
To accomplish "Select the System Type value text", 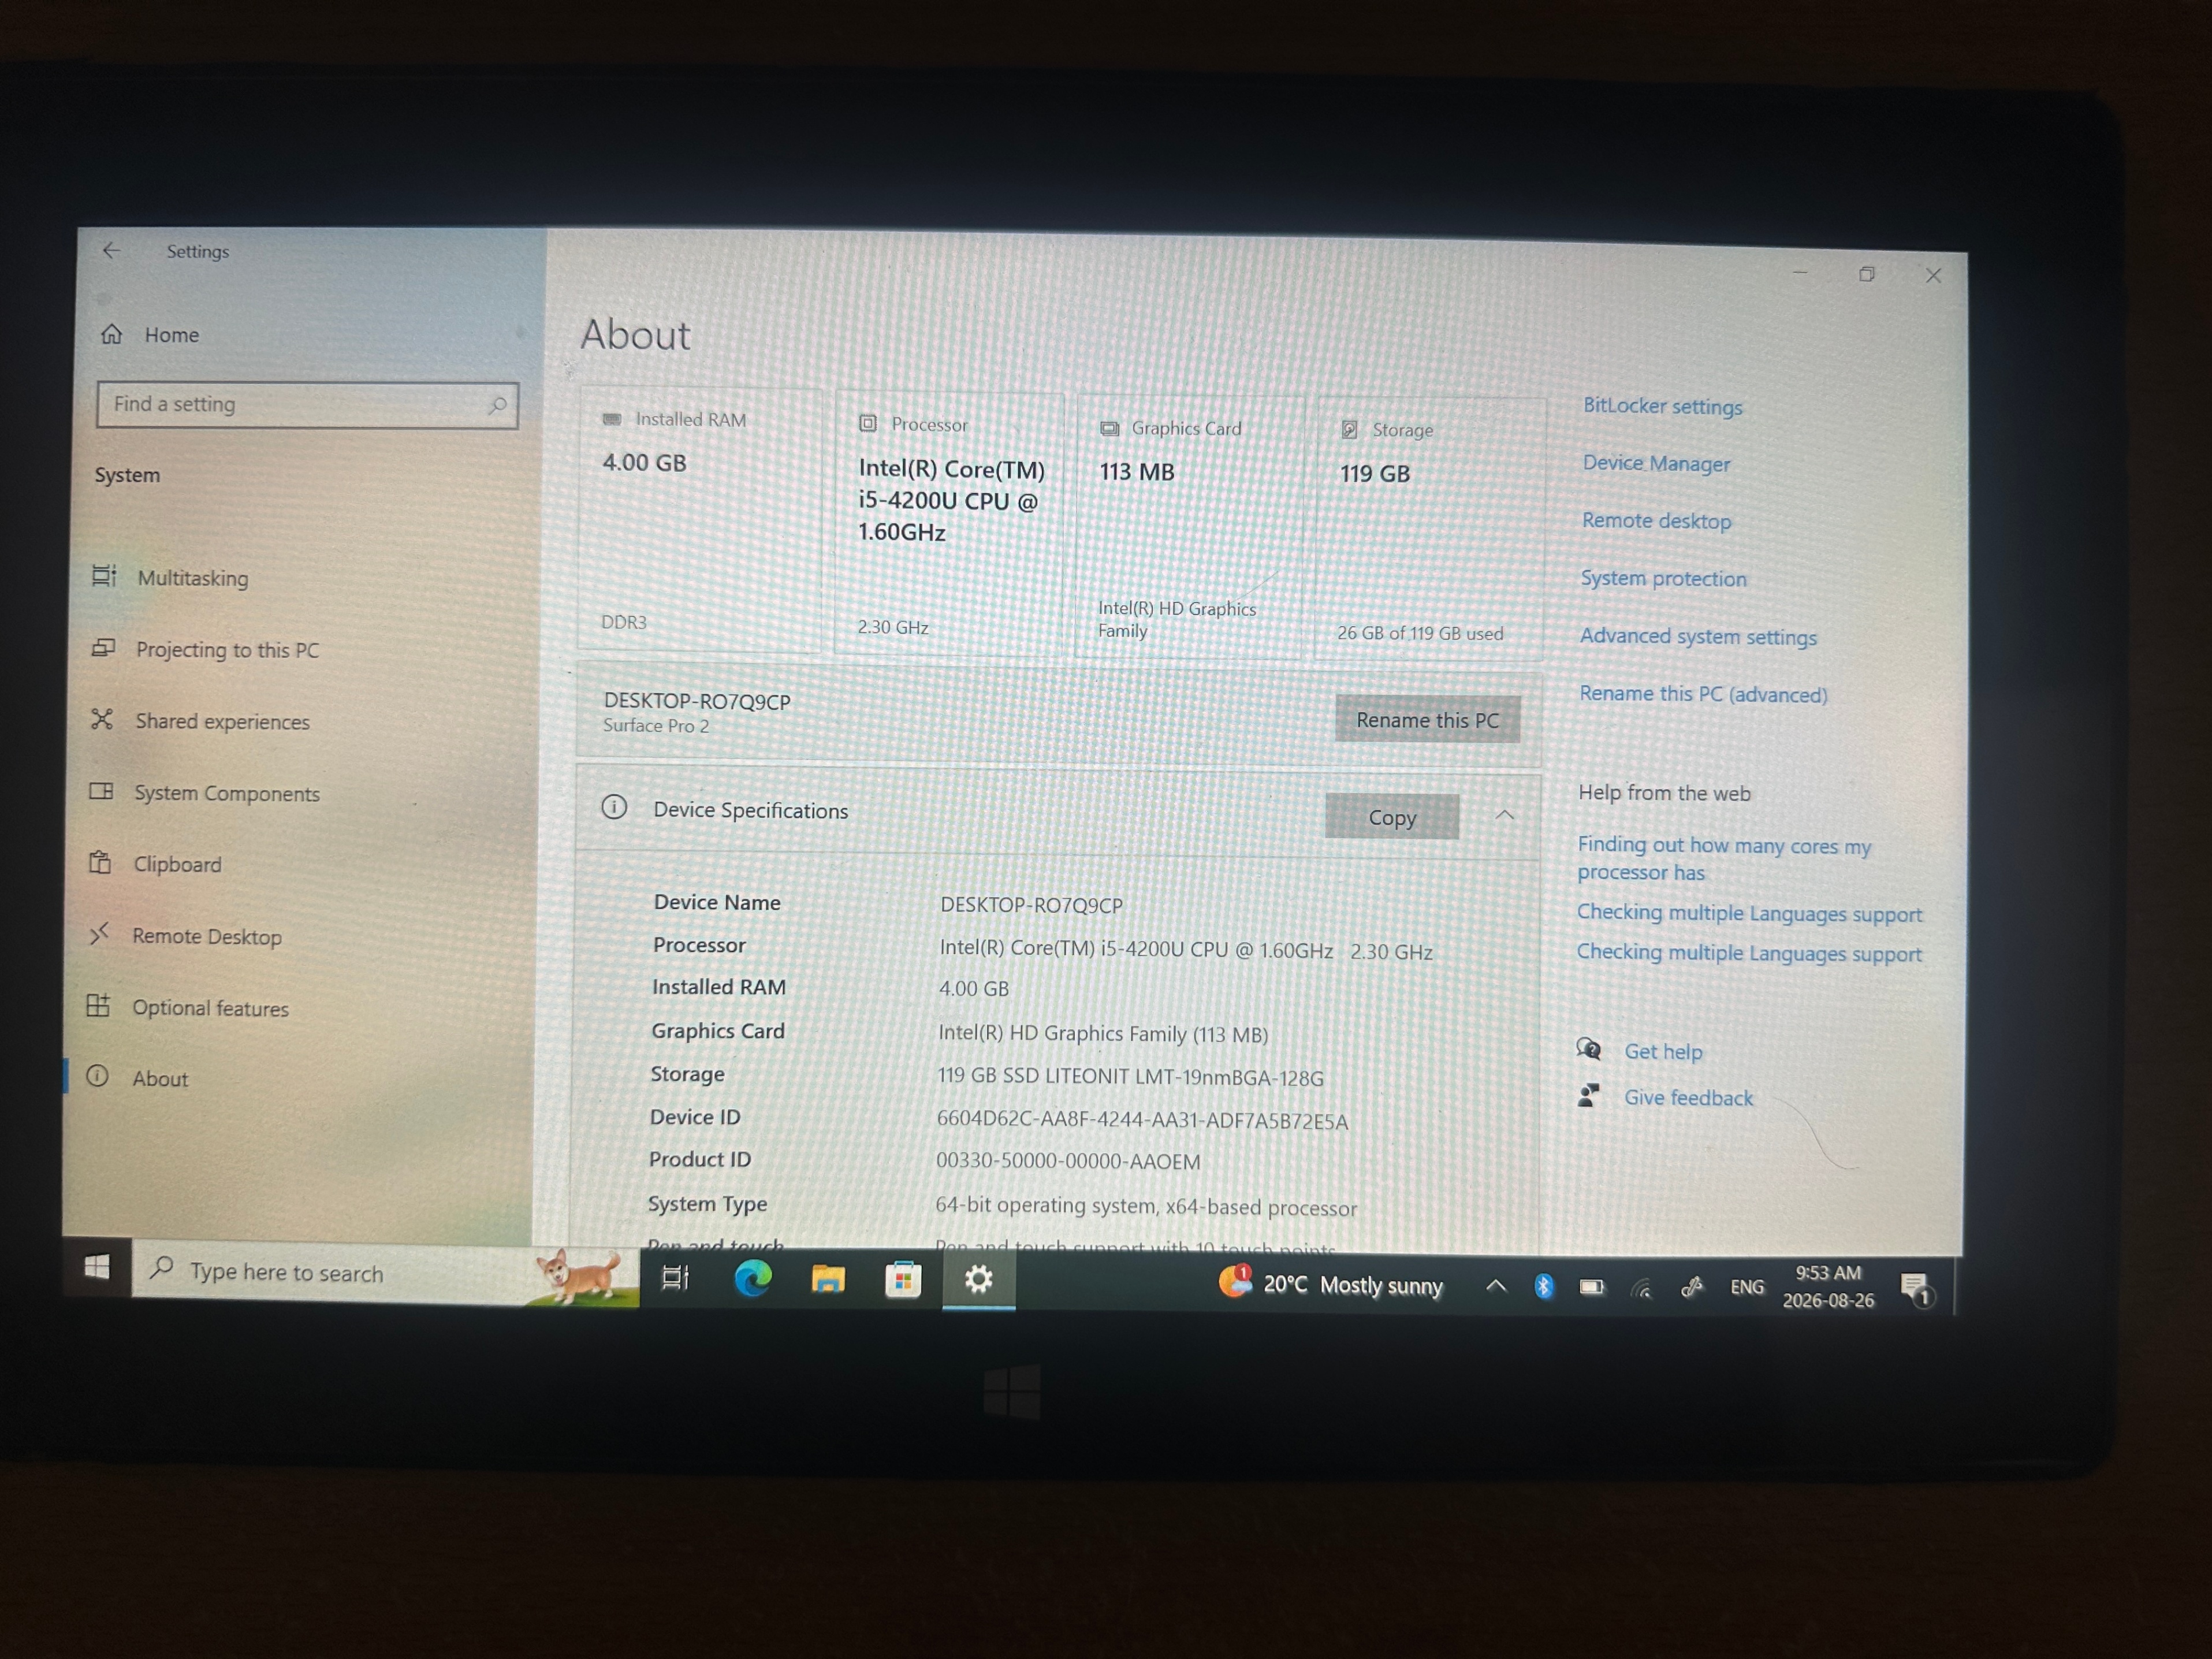I will 1146,1206.
